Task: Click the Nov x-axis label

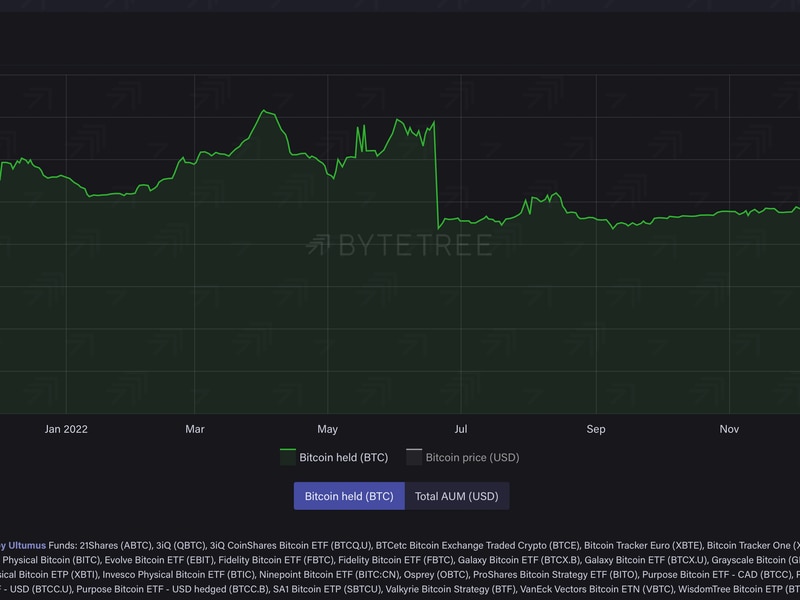Action: (x=730, y=429)
